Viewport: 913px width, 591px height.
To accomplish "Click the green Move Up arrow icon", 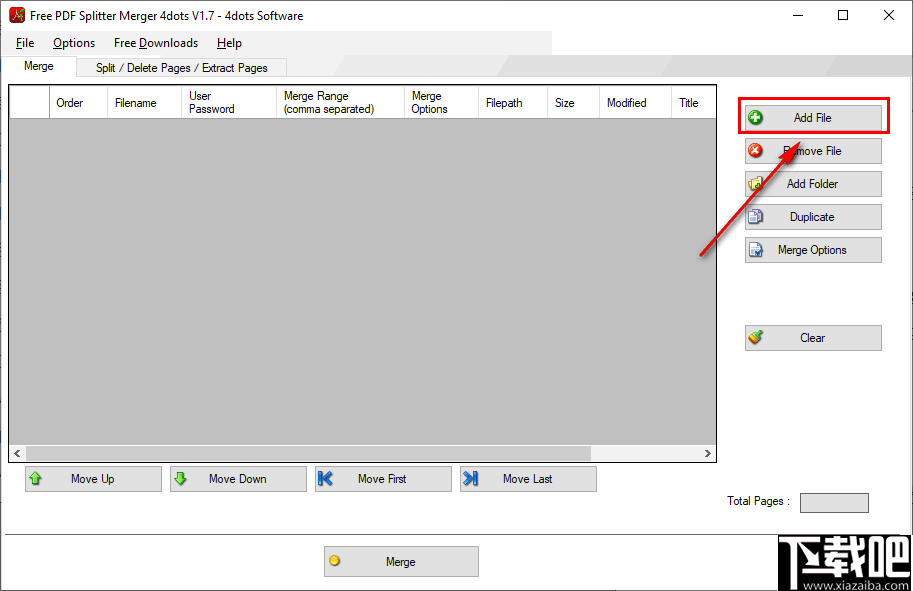I will (37, 478).
